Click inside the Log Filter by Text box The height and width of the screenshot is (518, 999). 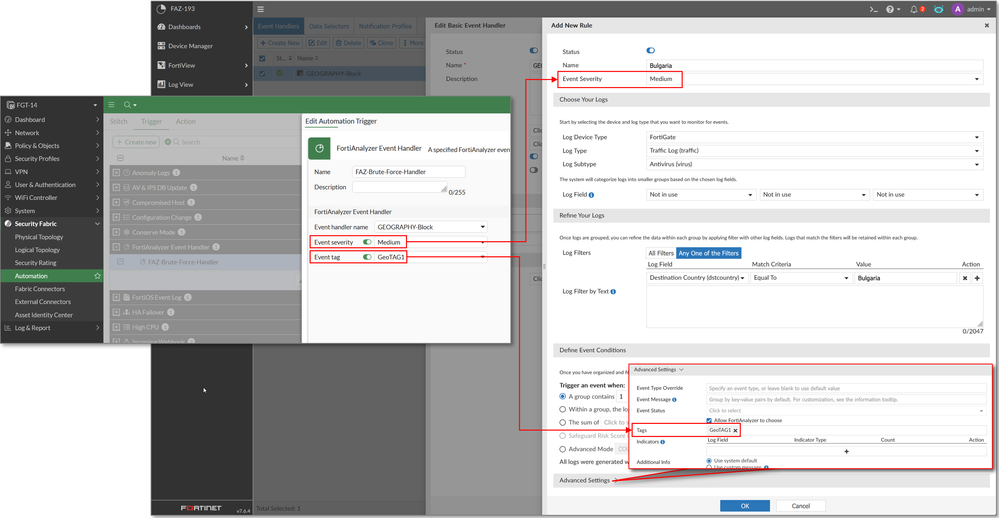click(x=814, y=306)
